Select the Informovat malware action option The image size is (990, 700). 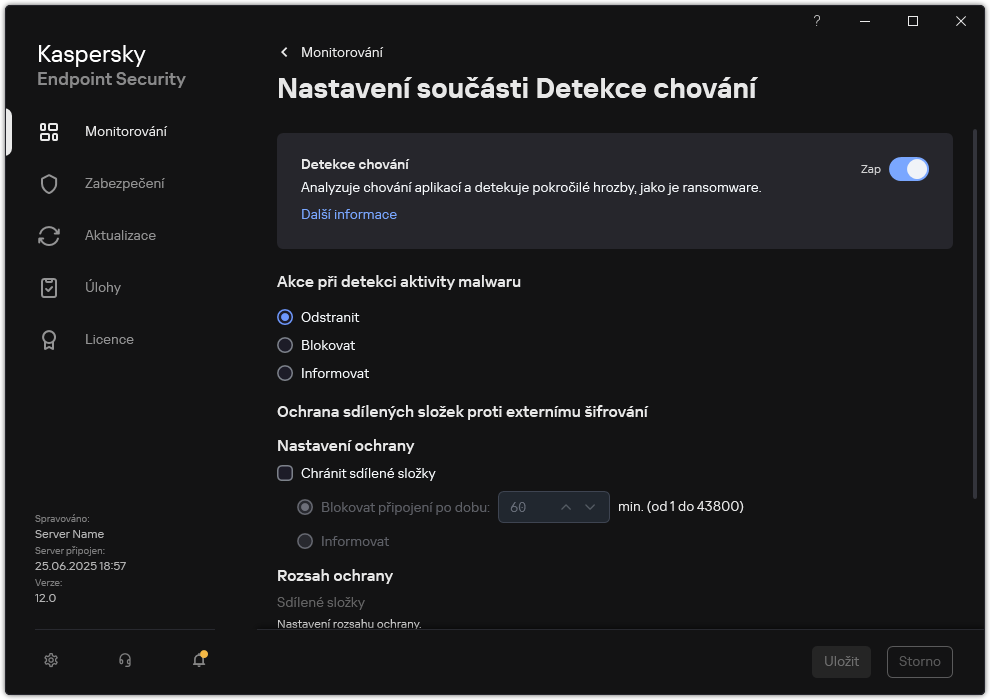(x=283, y=373)
